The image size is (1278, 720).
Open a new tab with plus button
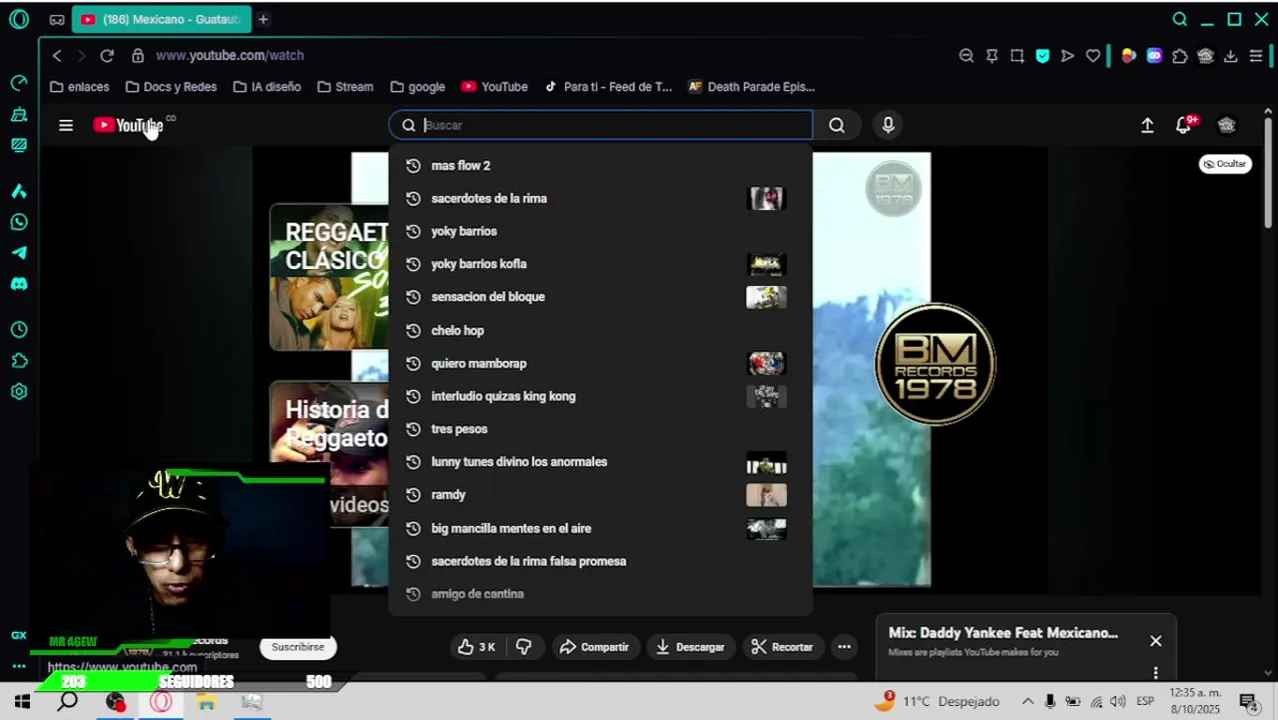click(x=263, y=19)
